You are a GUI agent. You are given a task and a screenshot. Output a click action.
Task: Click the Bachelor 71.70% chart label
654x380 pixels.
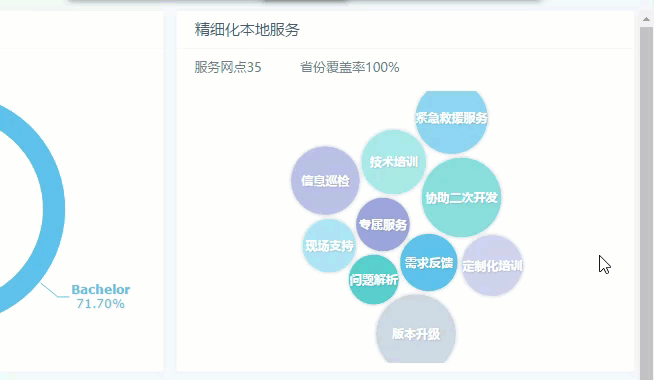101,297
